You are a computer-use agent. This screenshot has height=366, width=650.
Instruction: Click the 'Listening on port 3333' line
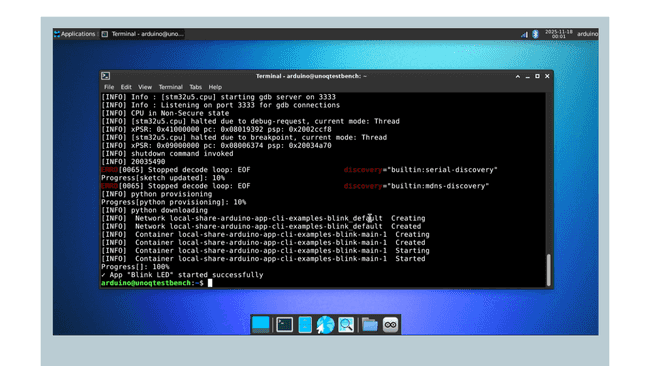coord(221,105)
